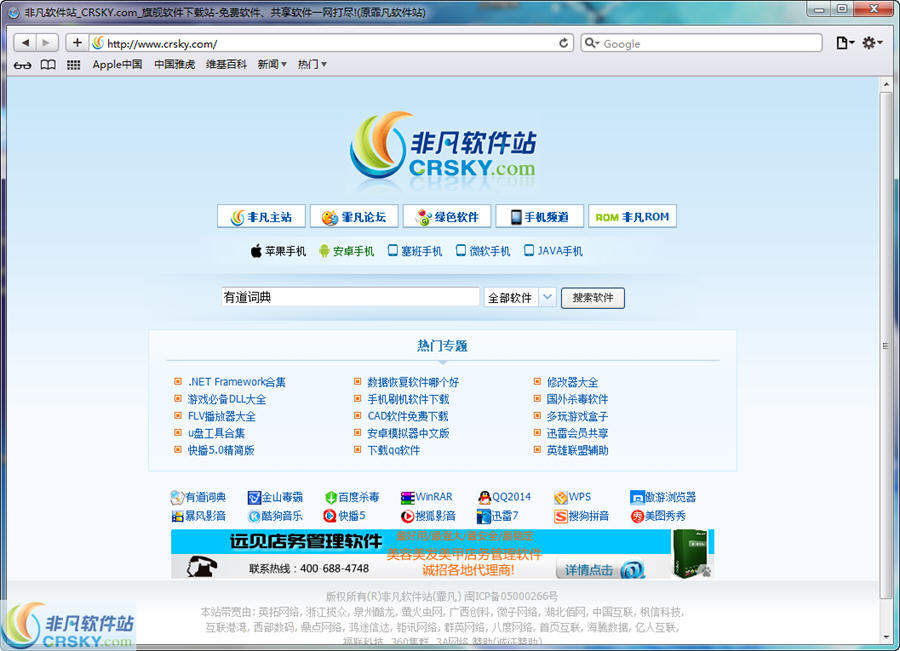Open the 金山毒霸 software icon link

[275, 497]
